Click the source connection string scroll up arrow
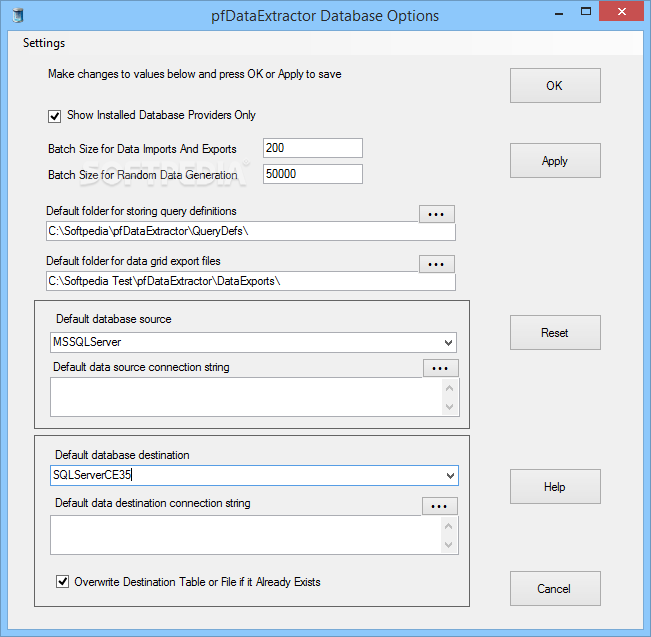The height and width of the screenshot is (637, 651). pos(449,388)
